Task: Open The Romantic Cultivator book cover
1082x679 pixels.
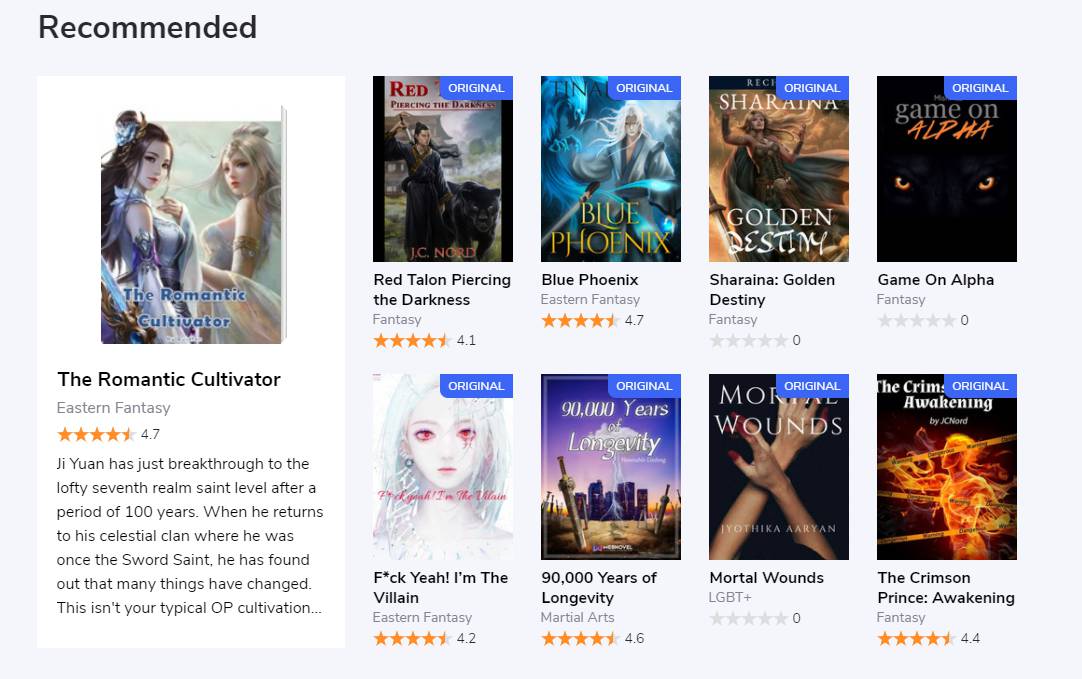Action: tap(193, 224)
